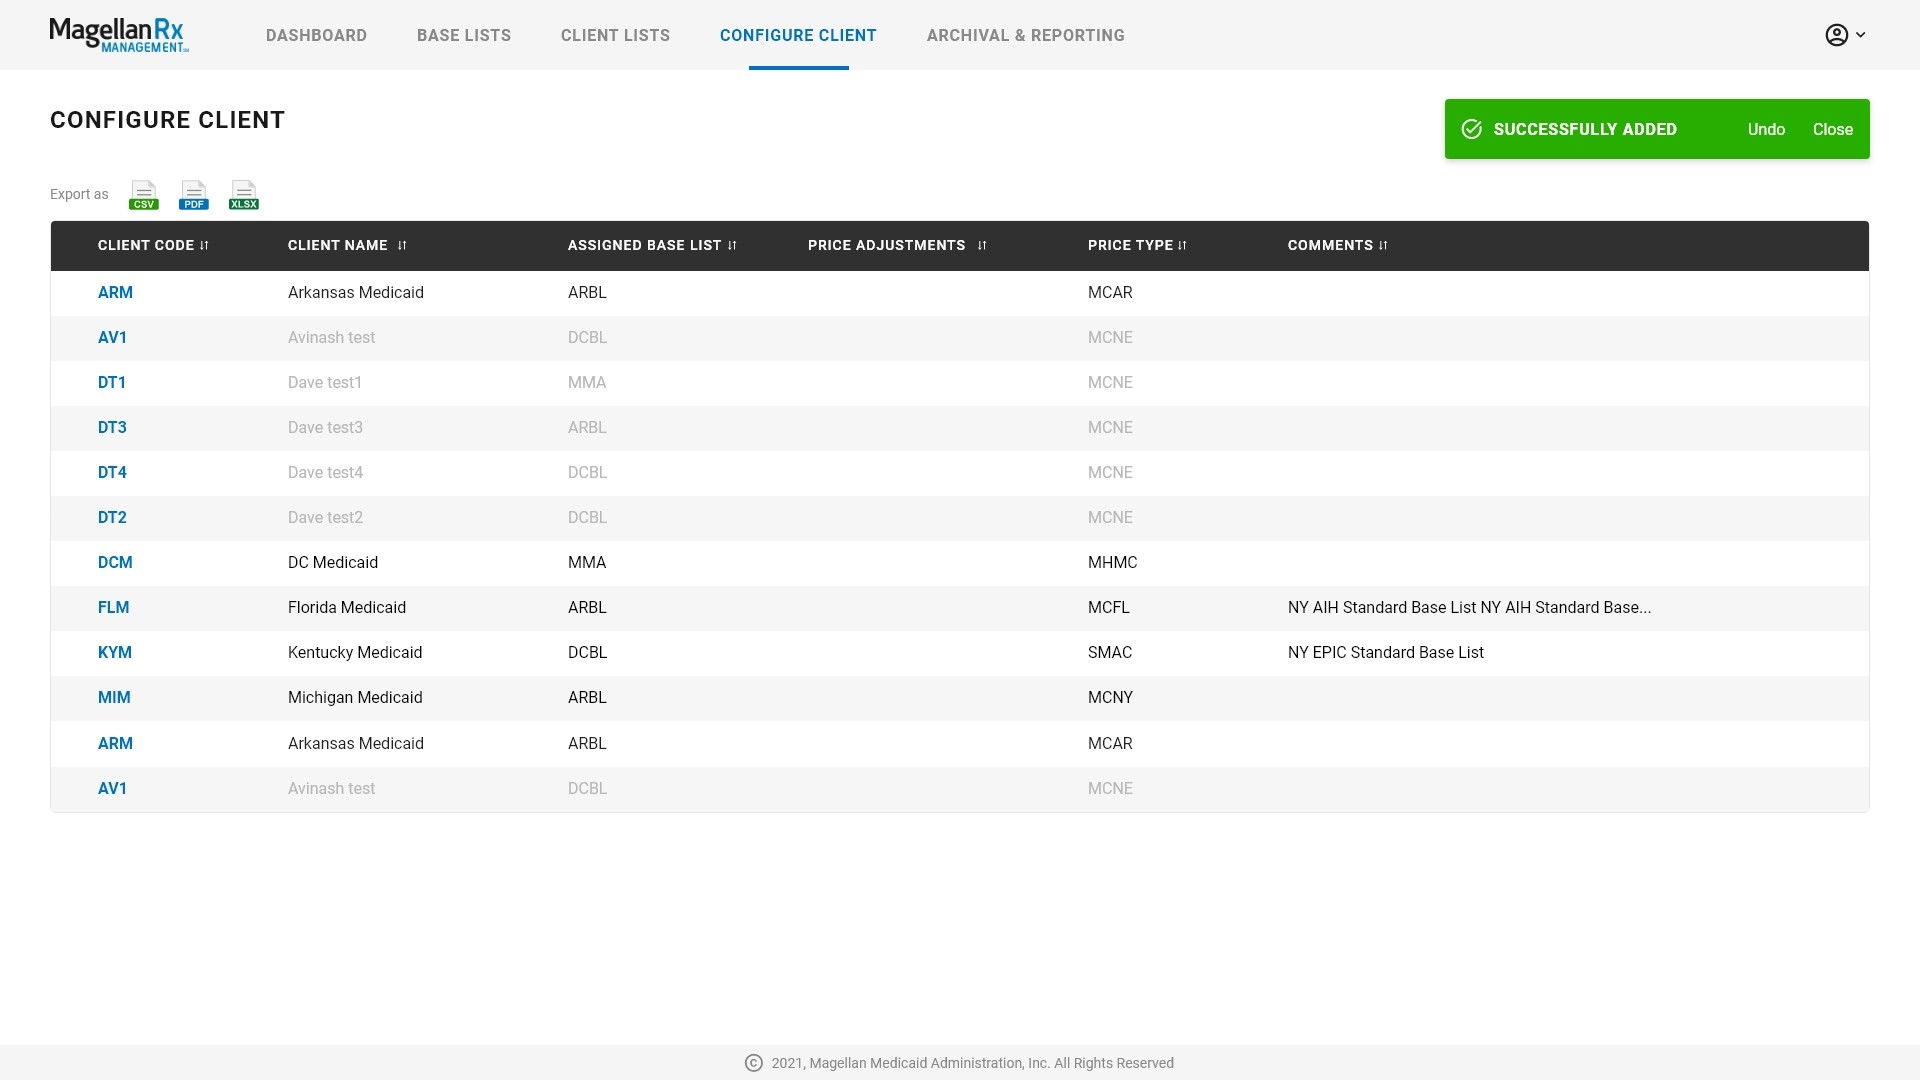Sort by the Client Code column
The height and width of the screenshot is (1080, 1920).
204,246
